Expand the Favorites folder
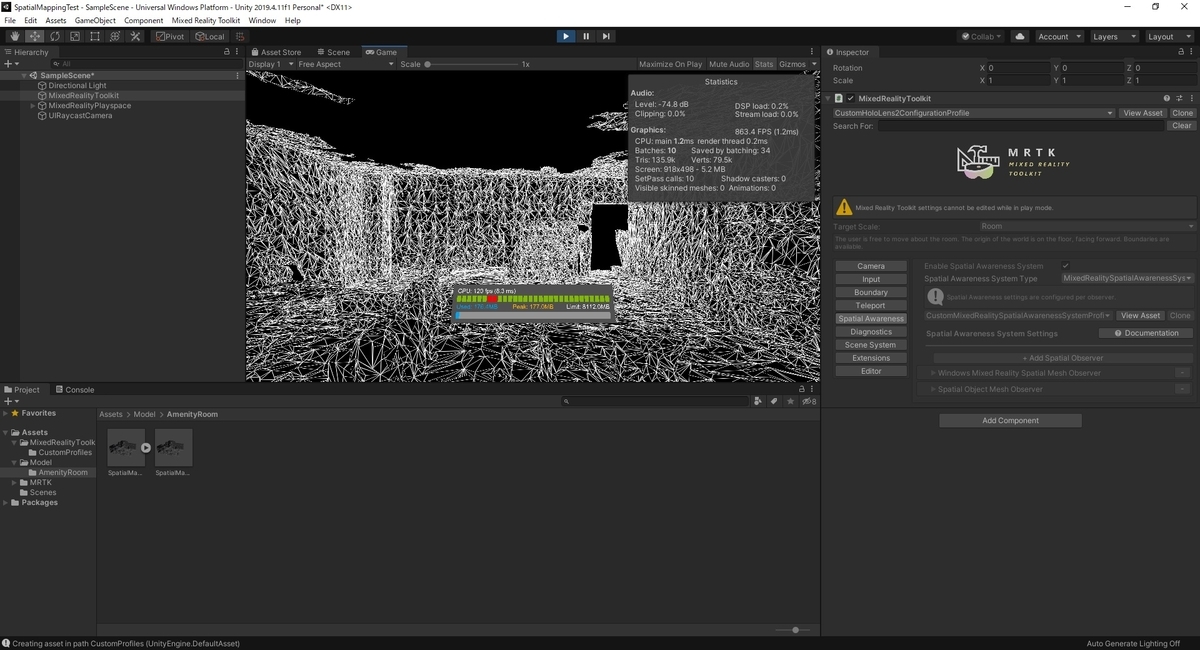The width and height of the screenshot is (1200, 650). [x=6, y=413]
